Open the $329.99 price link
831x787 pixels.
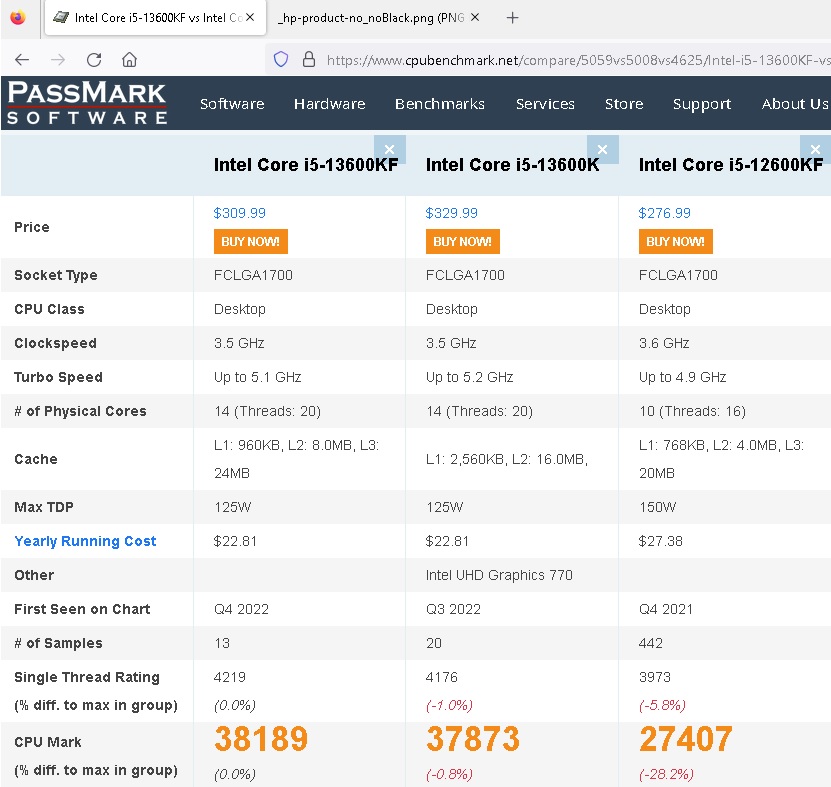point(452,213)
